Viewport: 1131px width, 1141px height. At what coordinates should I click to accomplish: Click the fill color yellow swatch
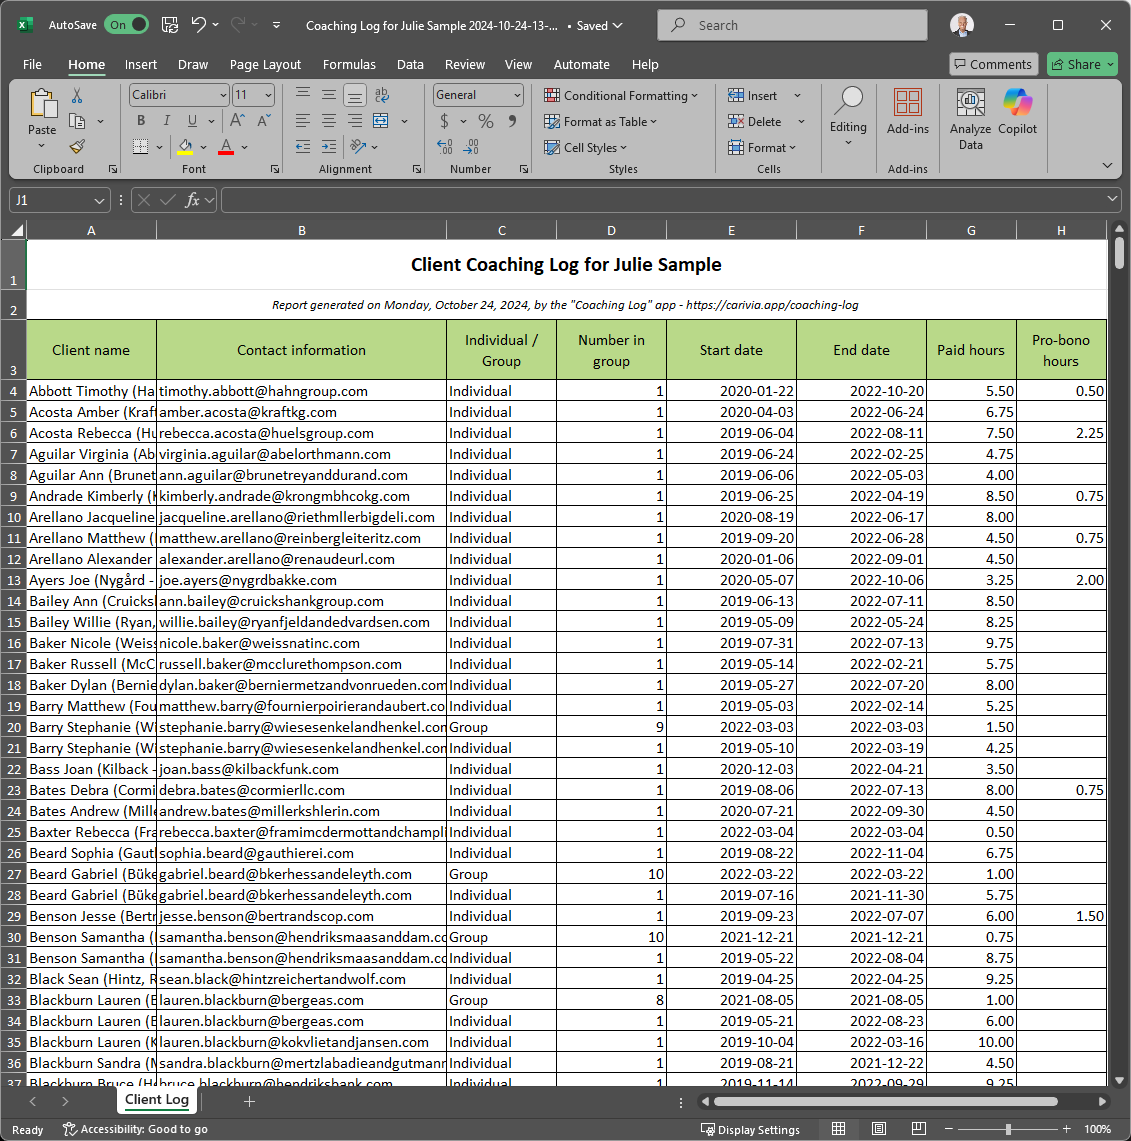click(x=186, y=147)
